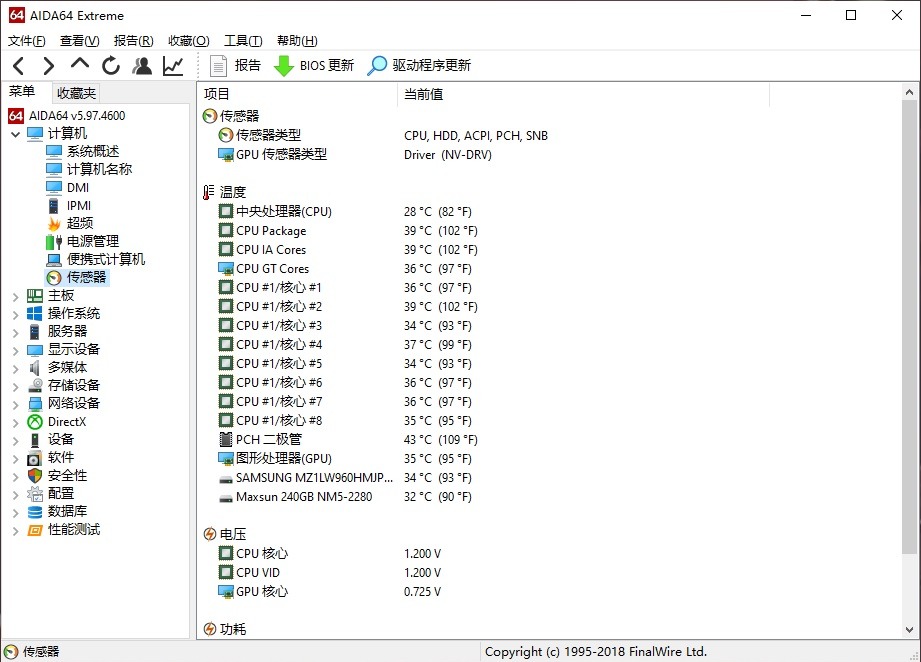Refresh using the circular arrow icon
Screen dimensions: 921x662
point(110,66)
